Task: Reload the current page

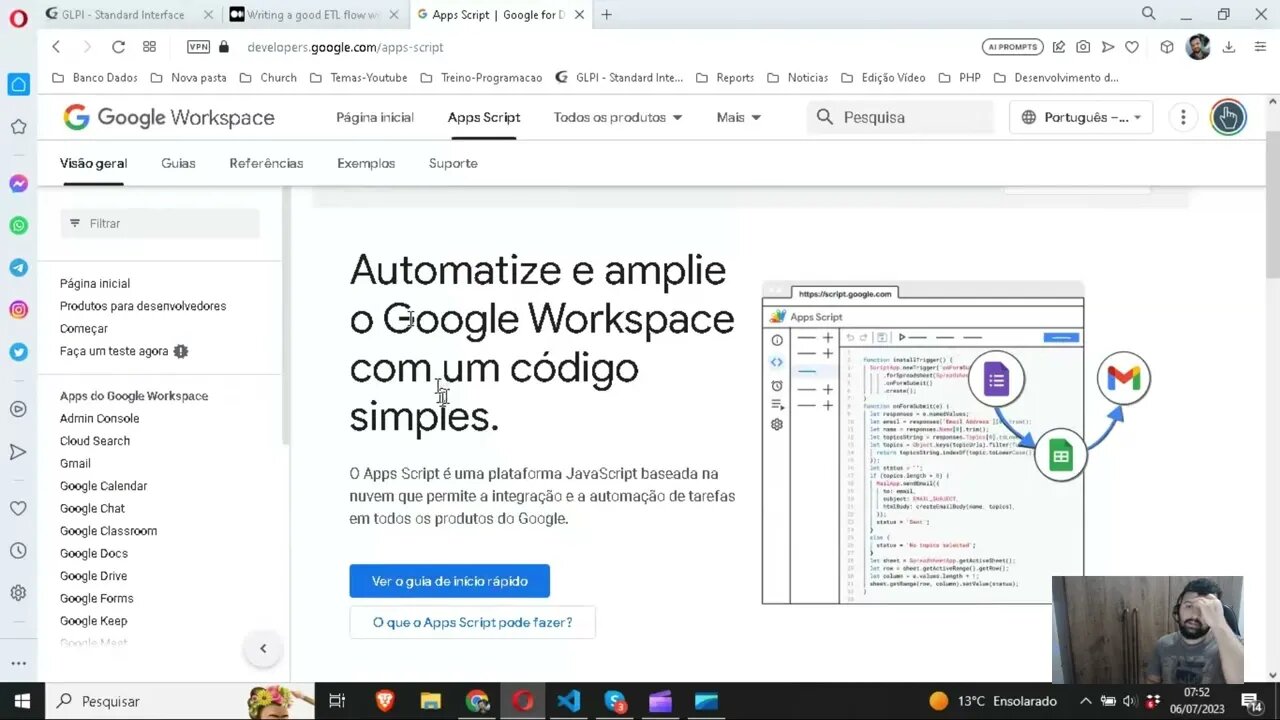Action: [x=118, y=47]
